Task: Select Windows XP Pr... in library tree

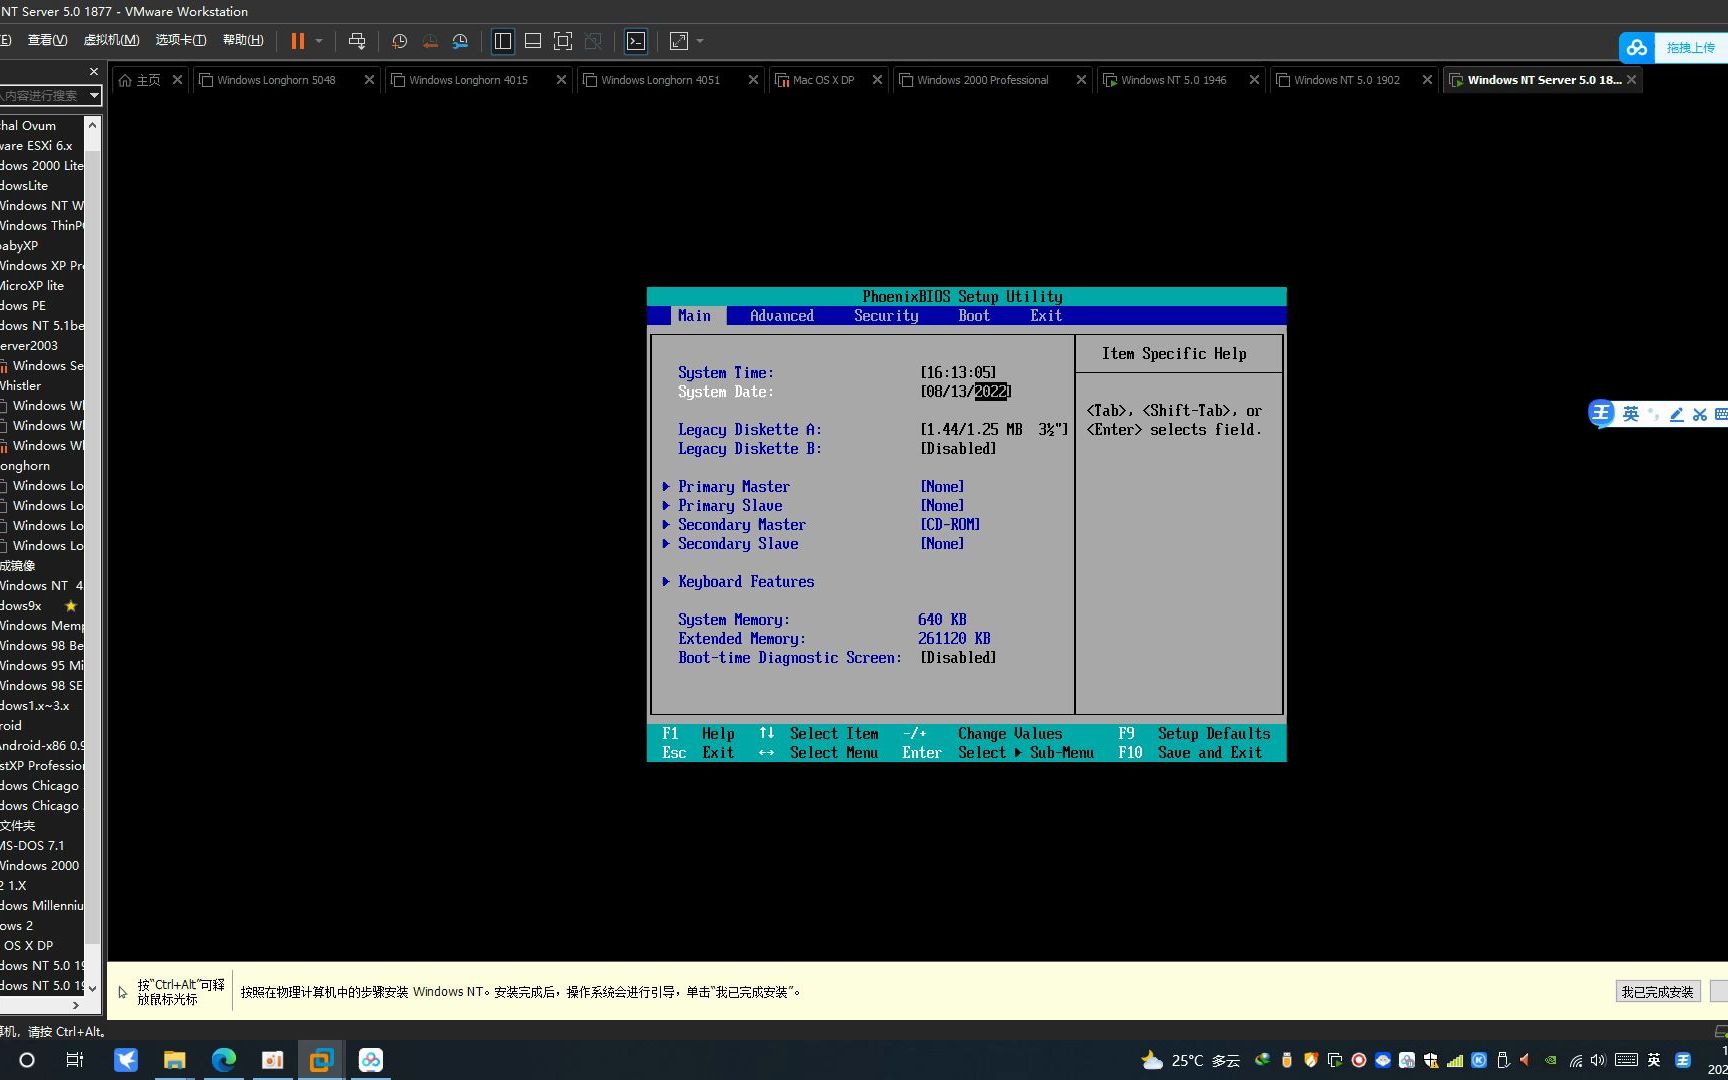Action: click(42, 266)
